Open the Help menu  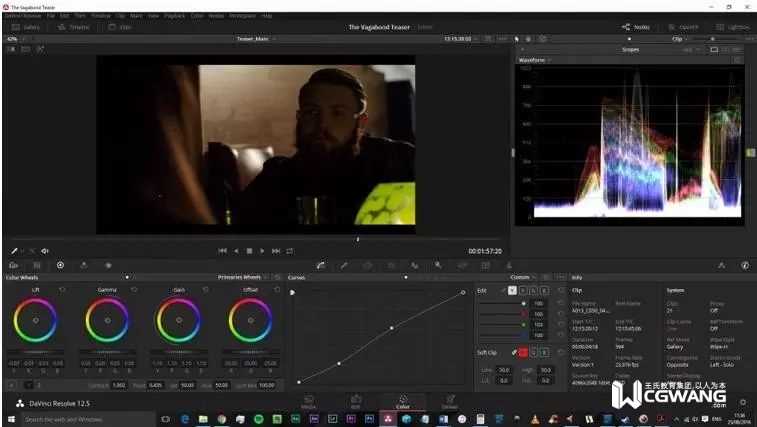266,16
